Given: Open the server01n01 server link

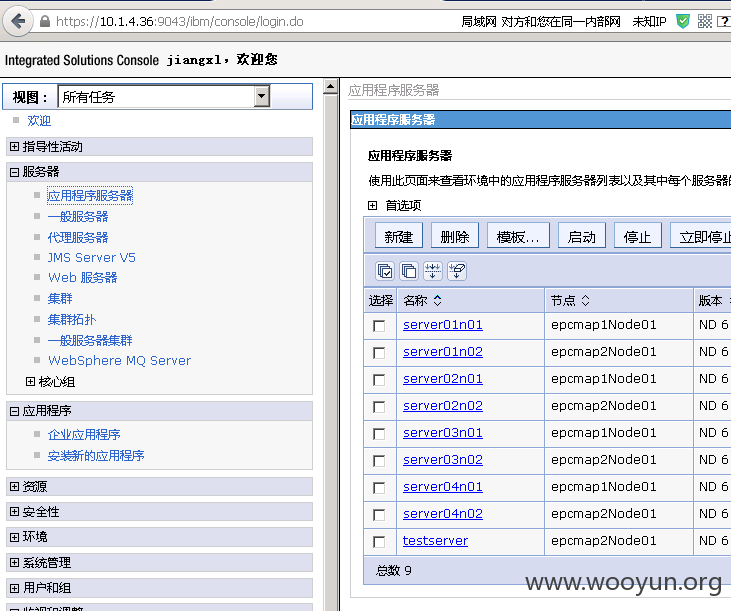Looking at the screenshot, I should [x=443, y=325].
